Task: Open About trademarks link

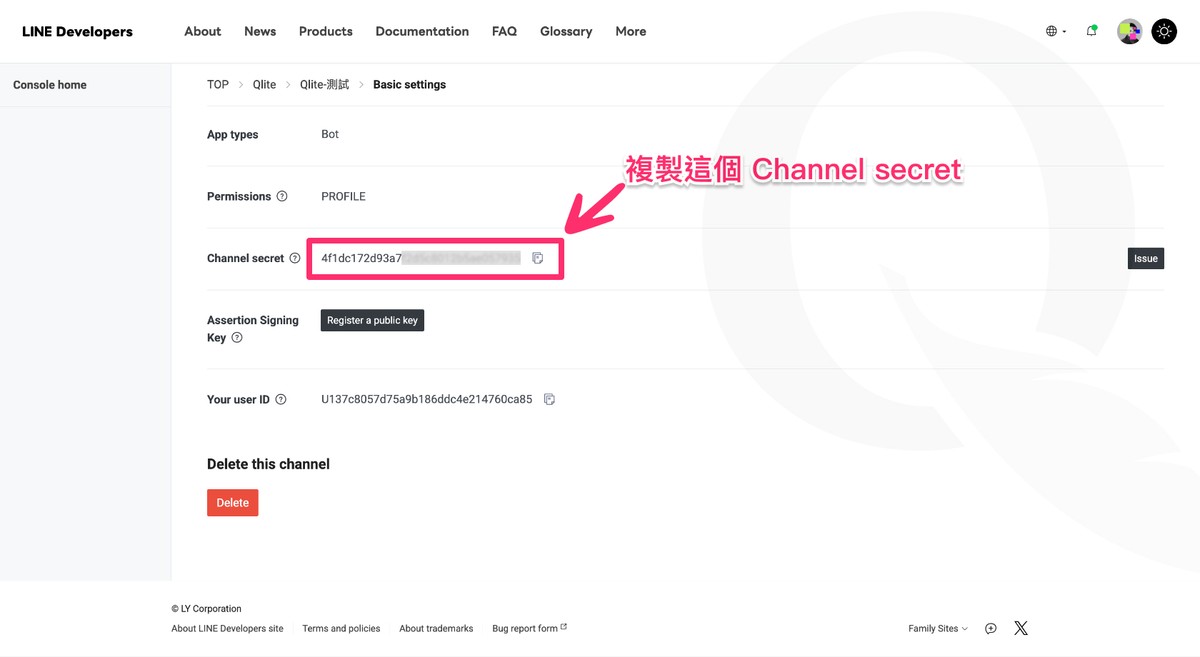Action: (x=436, y=628)
